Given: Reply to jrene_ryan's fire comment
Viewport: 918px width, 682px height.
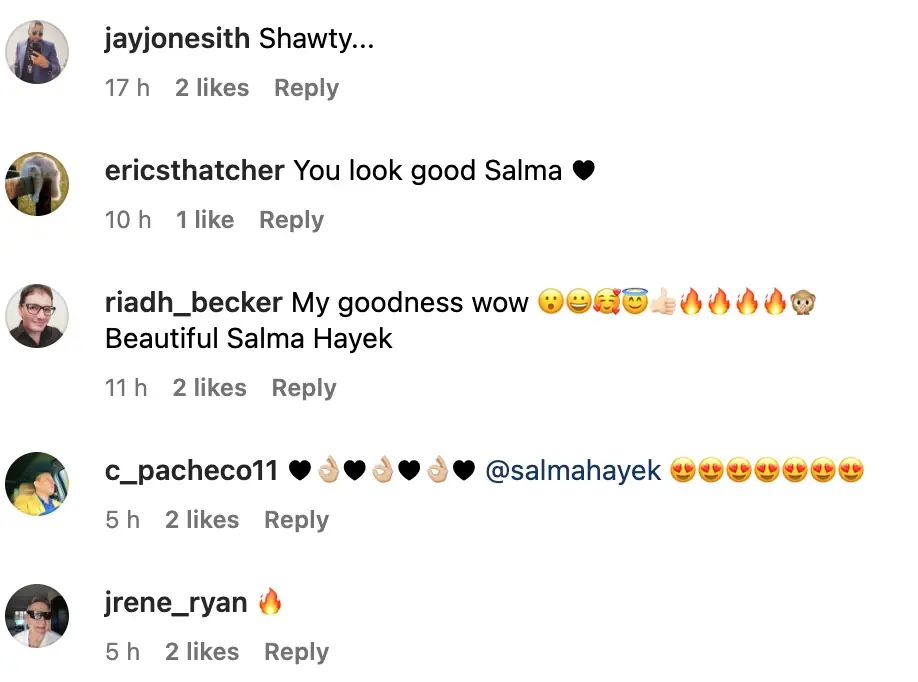Looking at the screenshot, I should coord(296,652).
